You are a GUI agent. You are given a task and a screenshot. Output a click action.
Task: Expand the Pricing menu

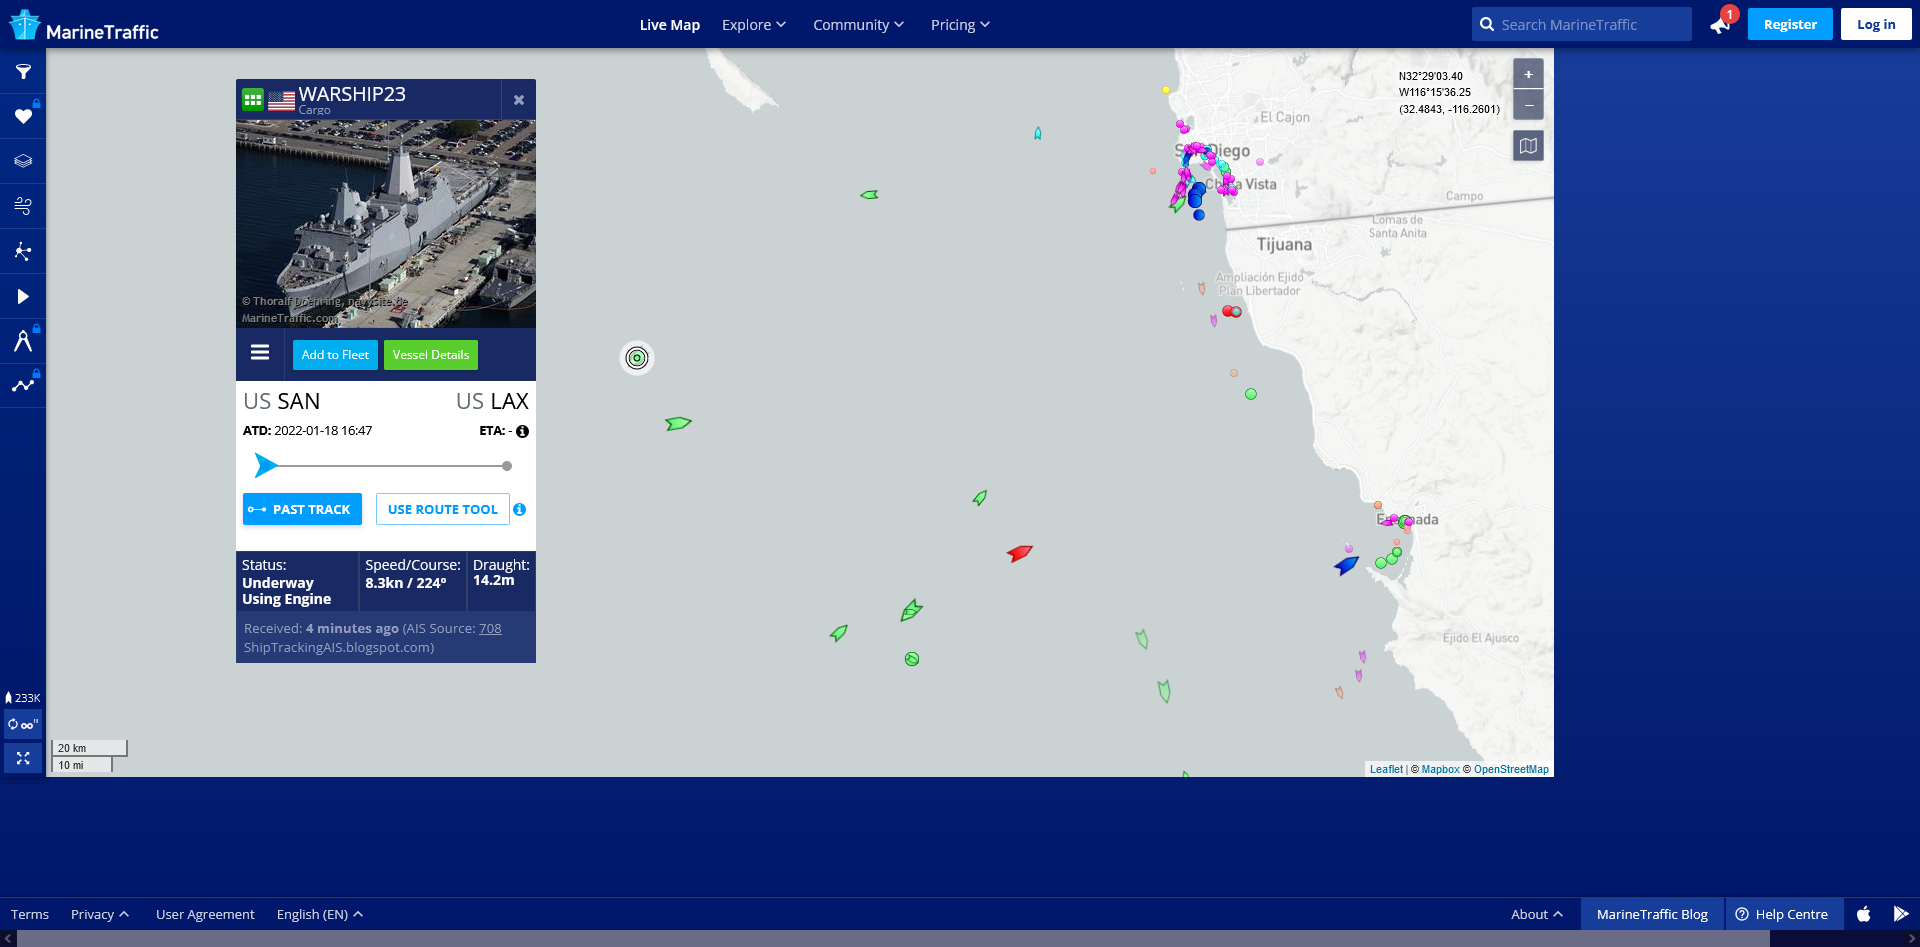(x=960, y=25)
